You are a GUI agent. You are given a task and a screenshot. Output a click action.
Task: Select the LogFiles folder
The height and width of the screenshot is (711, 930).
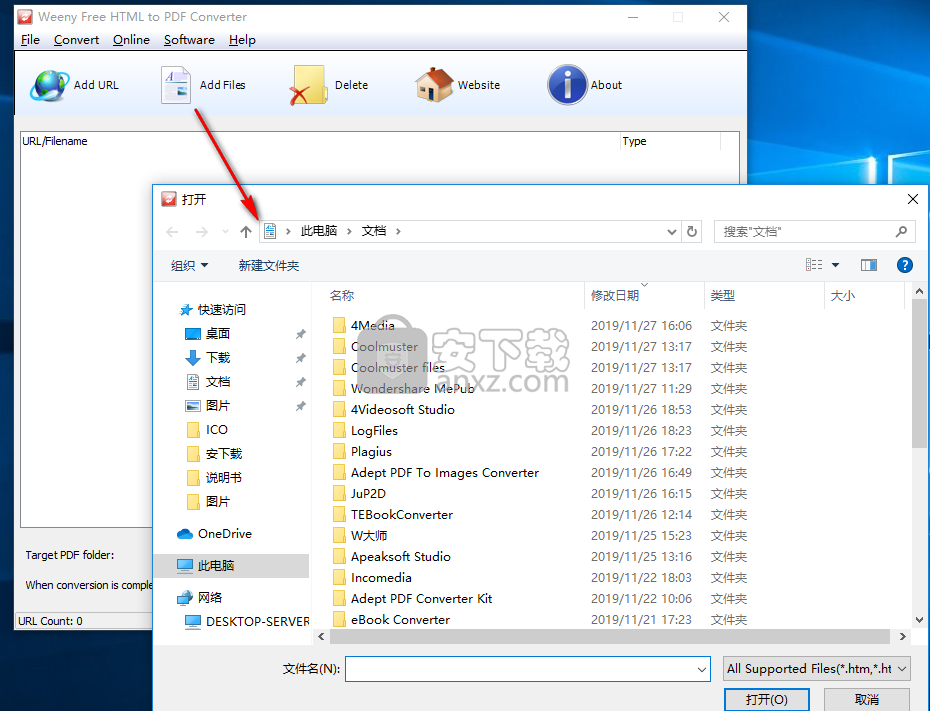tap(374, 431)
